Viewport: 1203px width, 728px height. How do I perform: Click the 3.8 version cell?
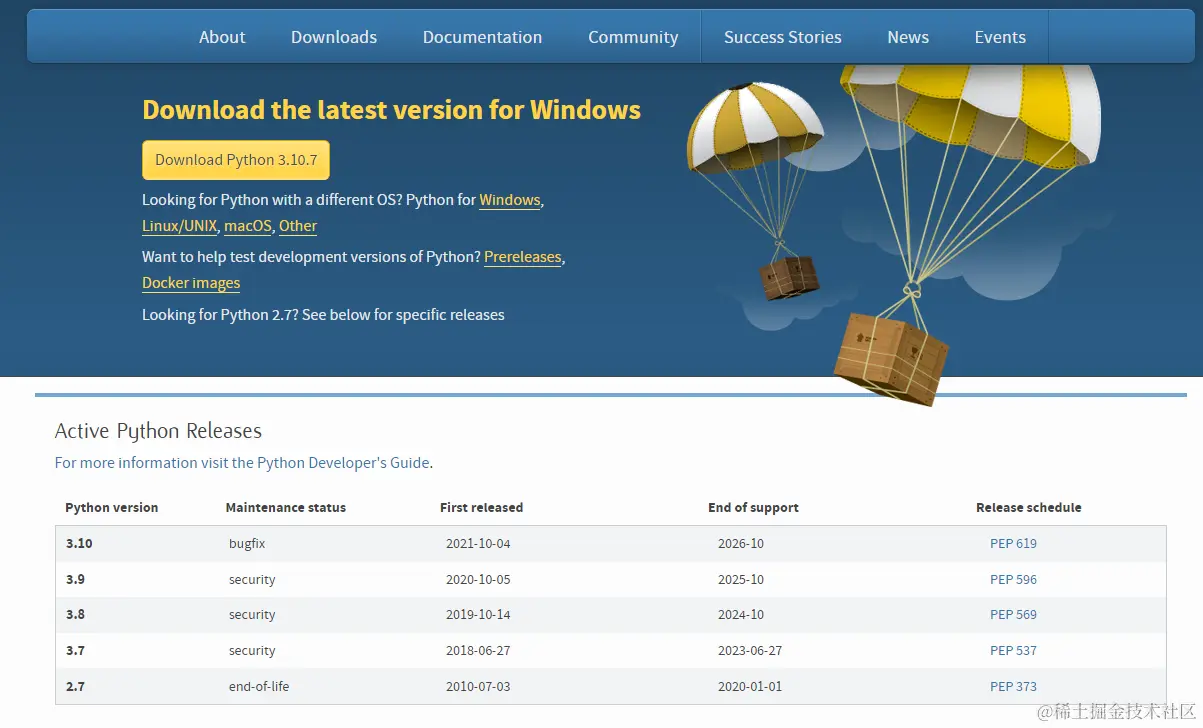(x=75, y=615)
